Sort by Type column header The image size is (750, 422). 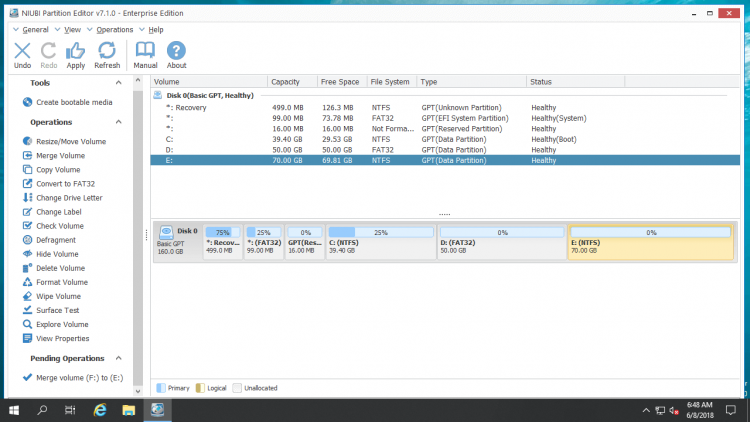(472, 82)
